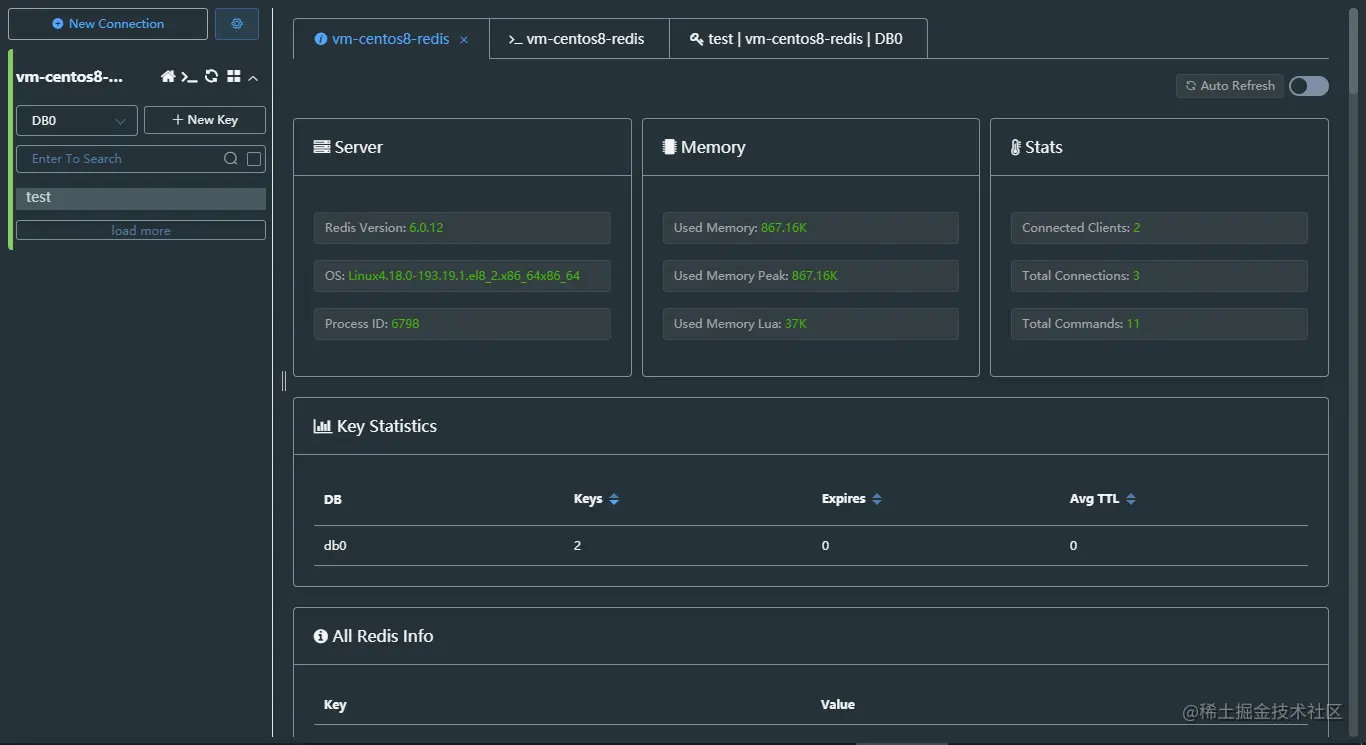Click the load more button
The image size is (1366, 745).
tap(141, 231)
